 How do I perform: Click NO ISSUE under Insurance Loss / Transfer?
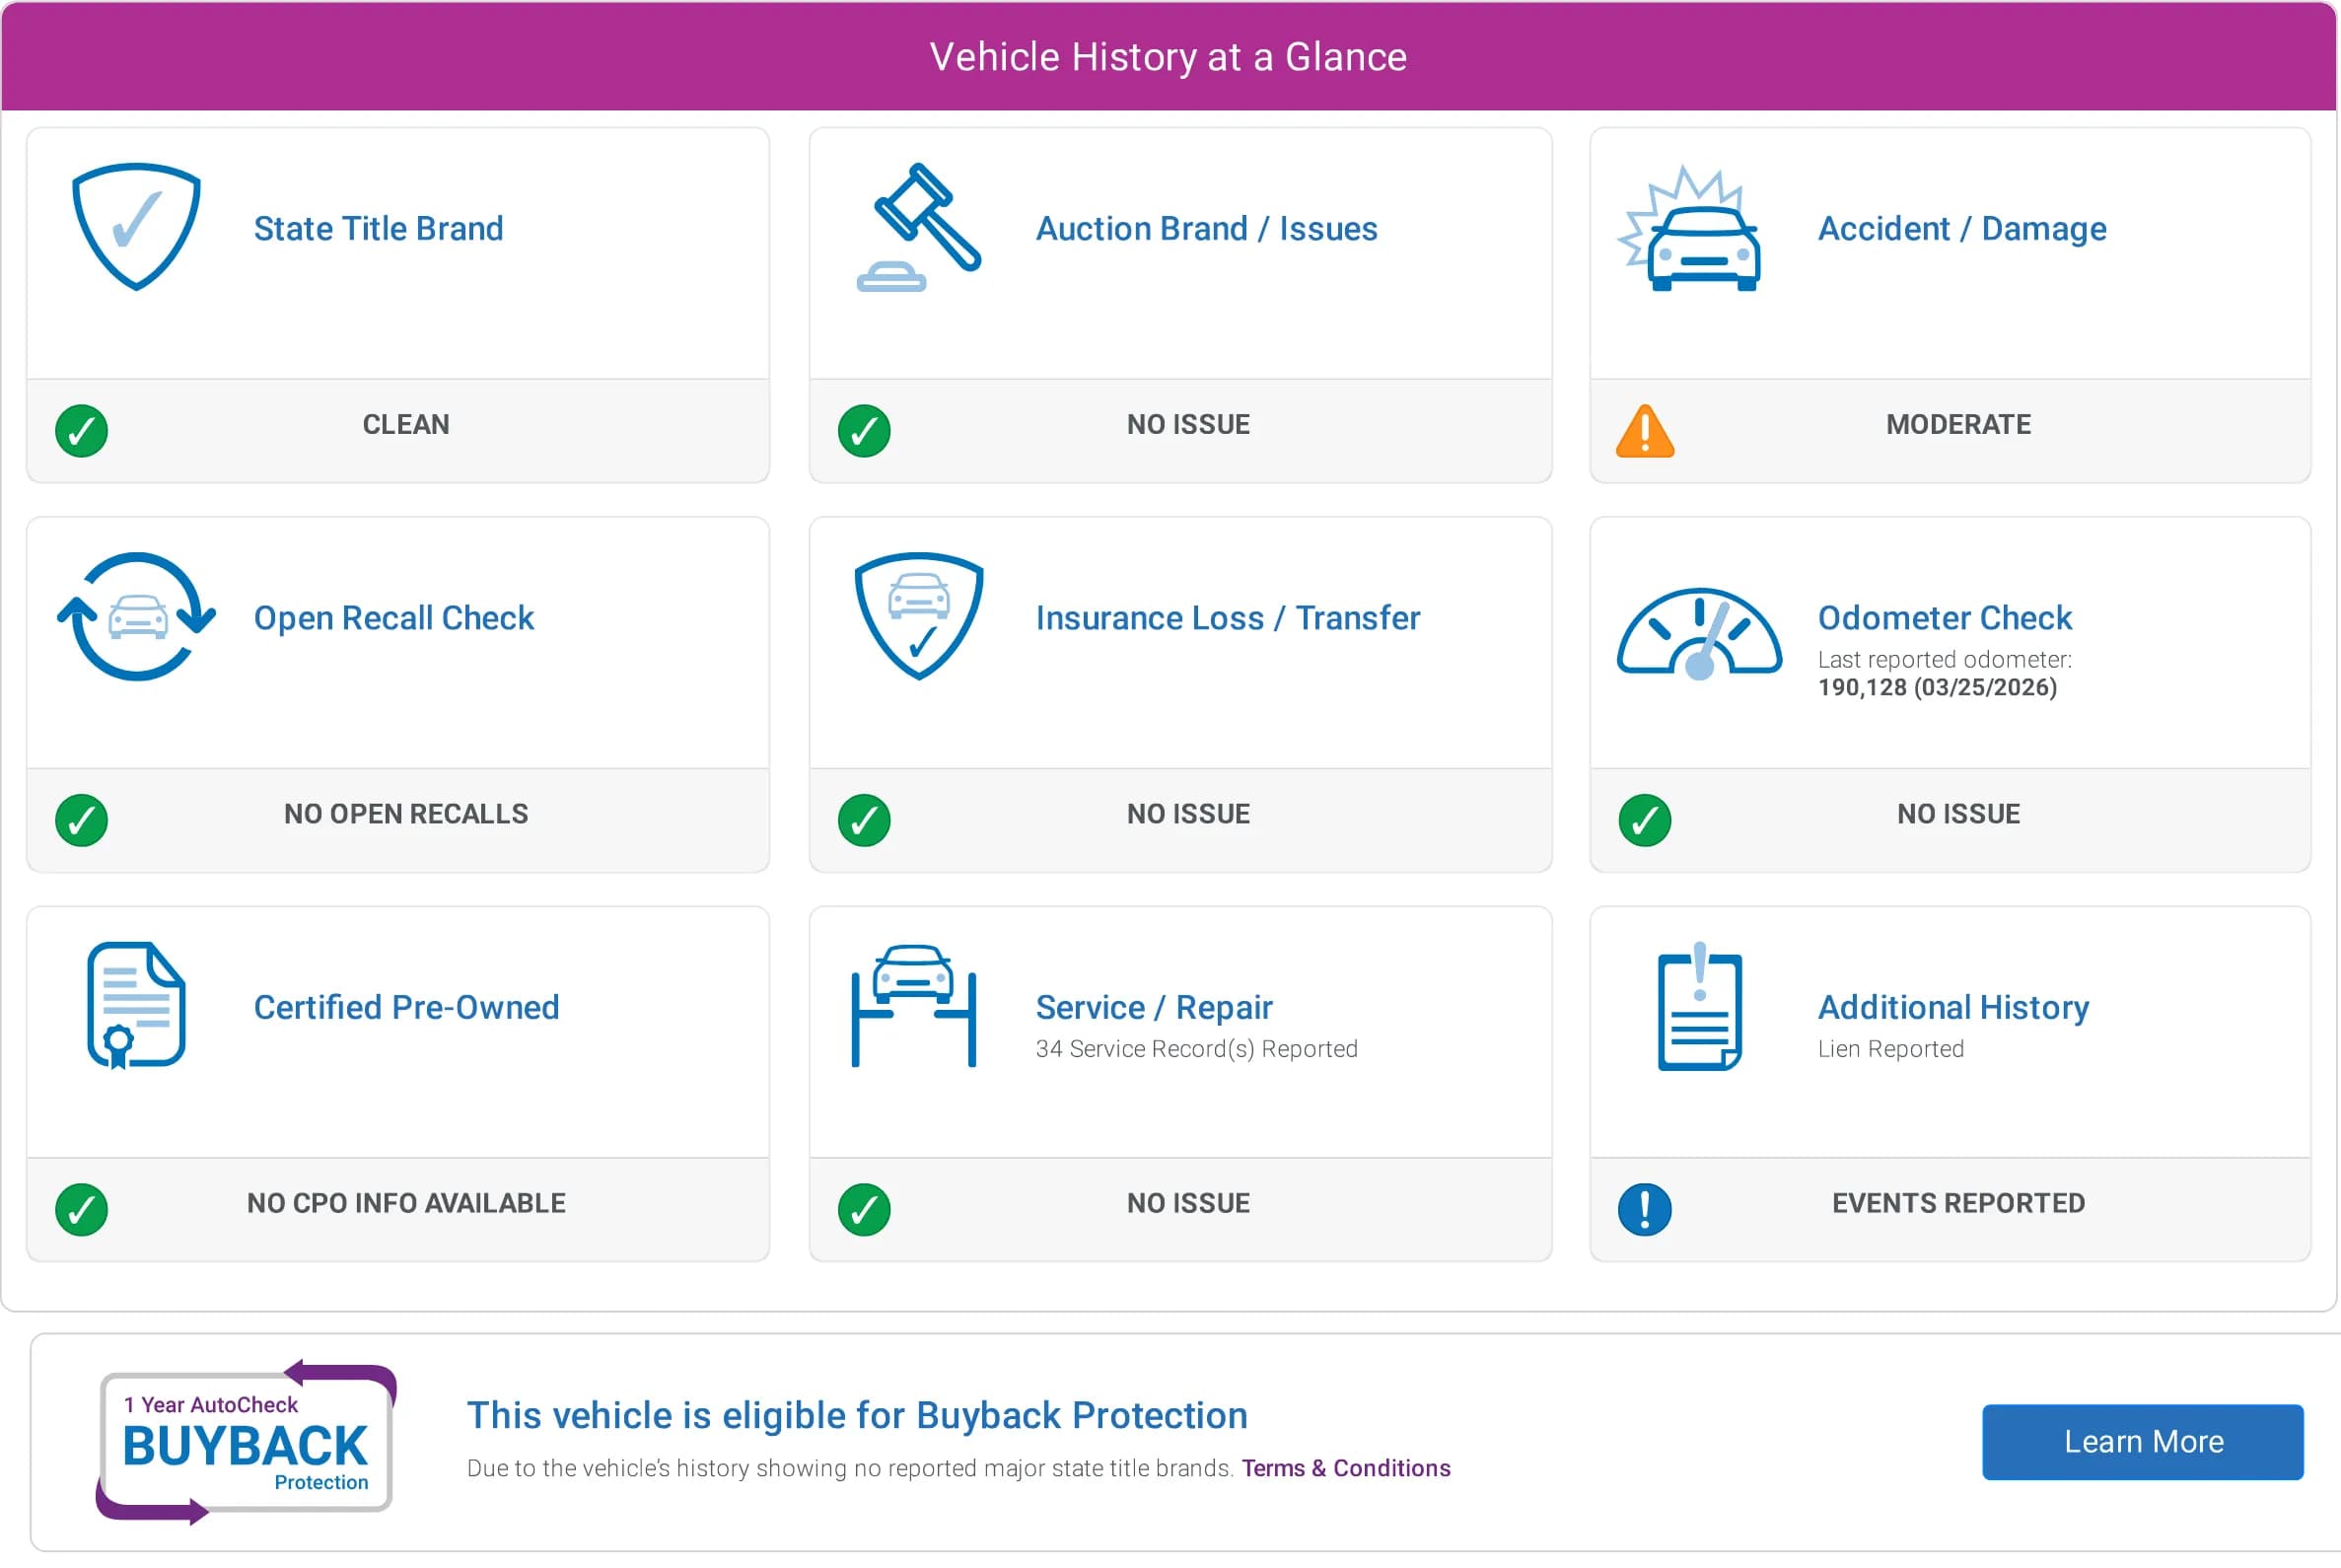(1188, 814)
